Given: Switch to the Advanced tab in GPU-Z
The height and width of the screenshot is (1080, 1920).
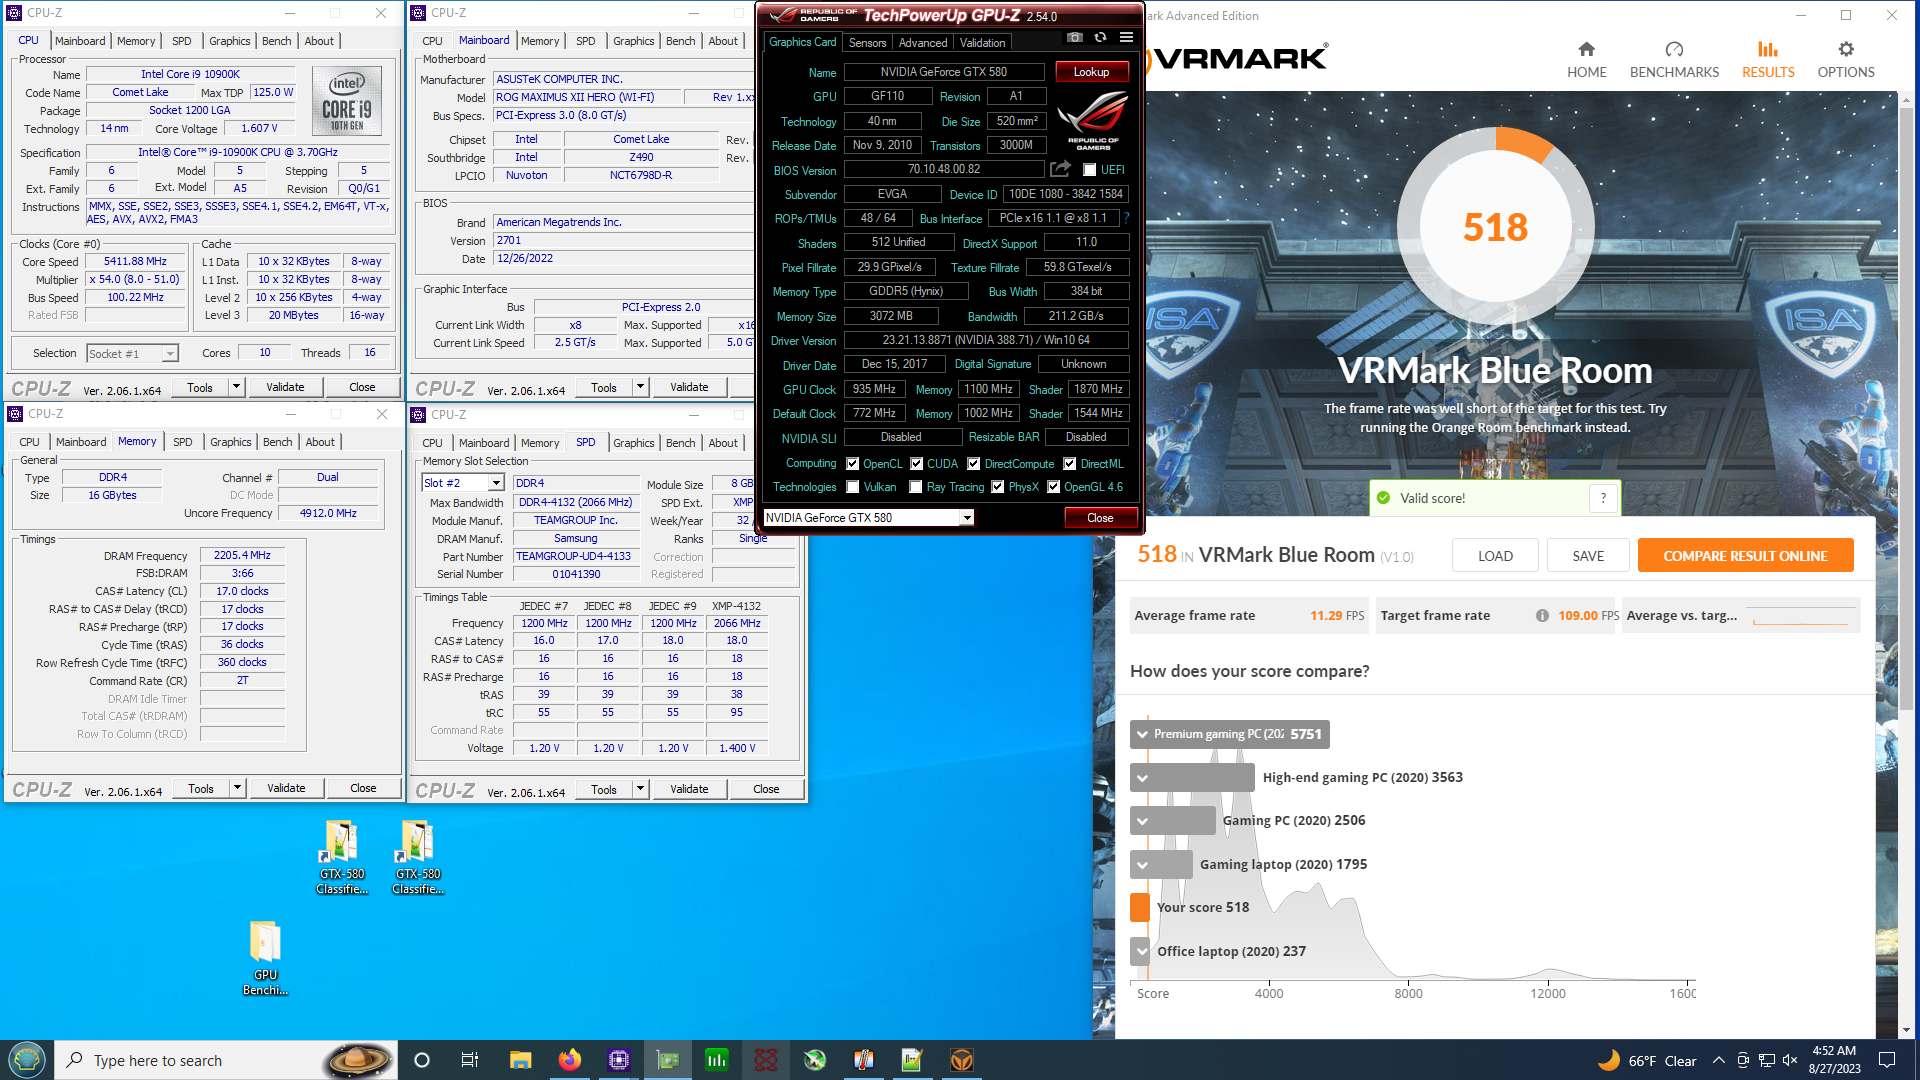Looking at the screenshot, I should tap(922, 43).
